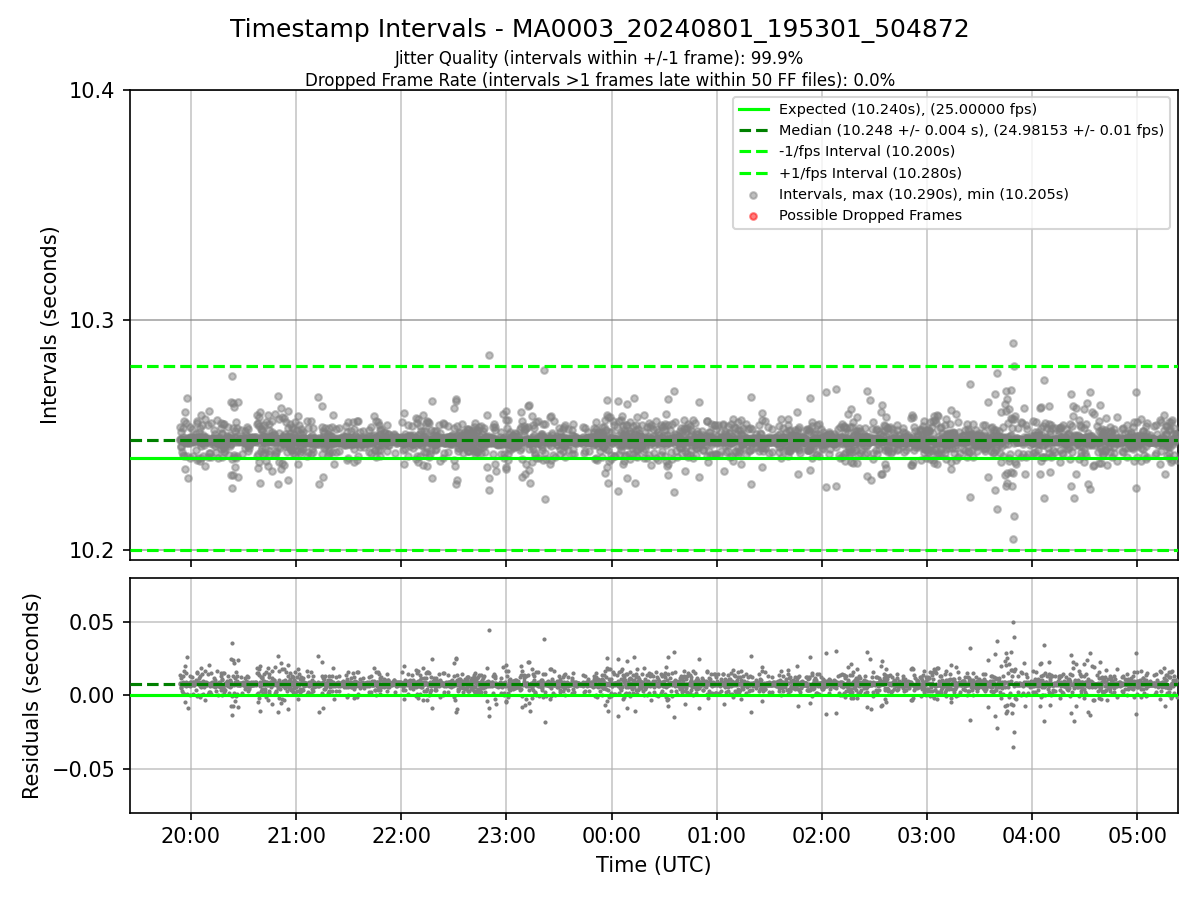The image size is (1200, 900).
Task: Click the red 'Possible Dropped Frames' legend marker
Action: 754,216
